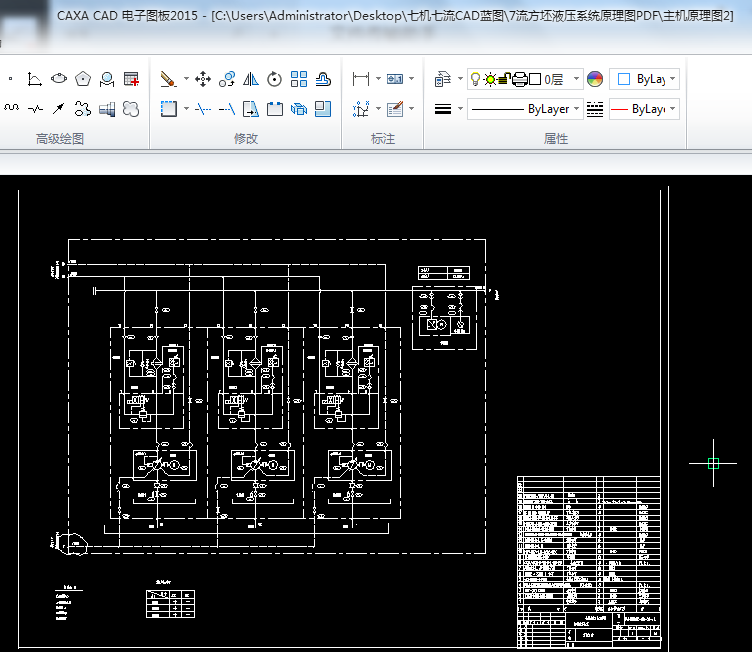Activate the mirror tool
Screen dimensions: 752x652
(x=250, y=78)
